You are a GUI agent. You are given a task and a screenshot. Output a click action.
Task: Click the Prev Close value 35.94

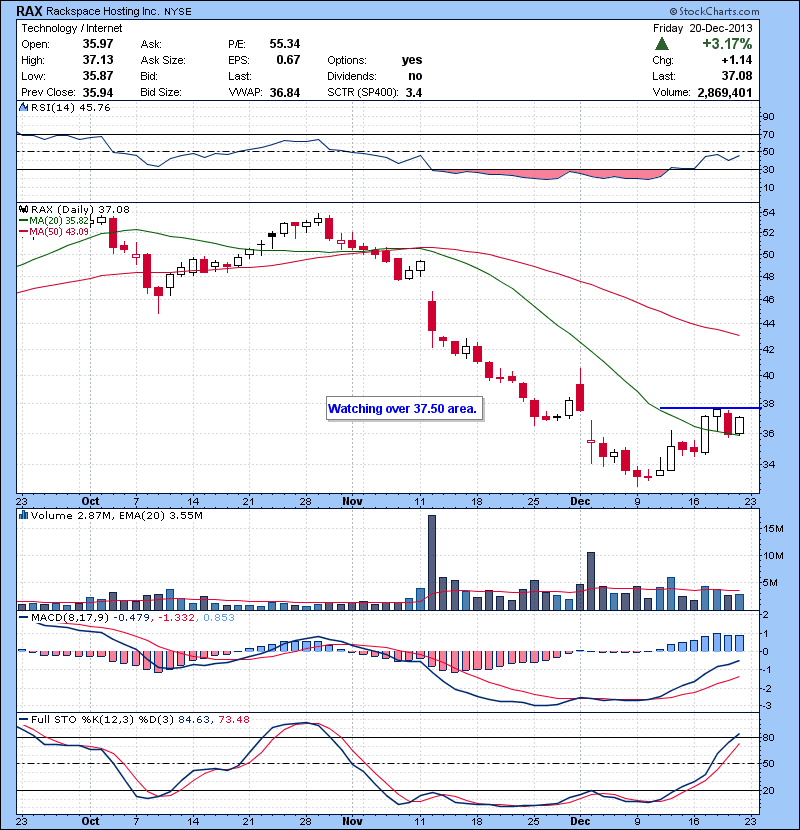click(98, 92)
